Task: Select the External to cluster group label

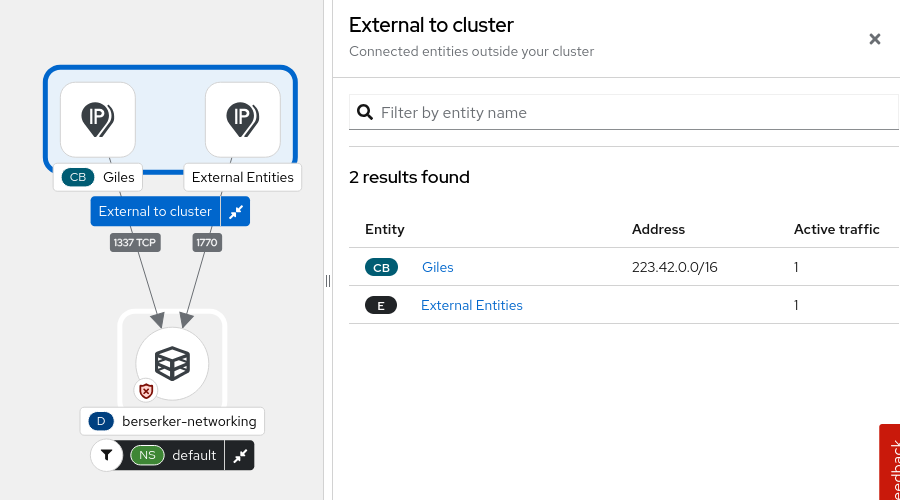Action: (155, 211)
